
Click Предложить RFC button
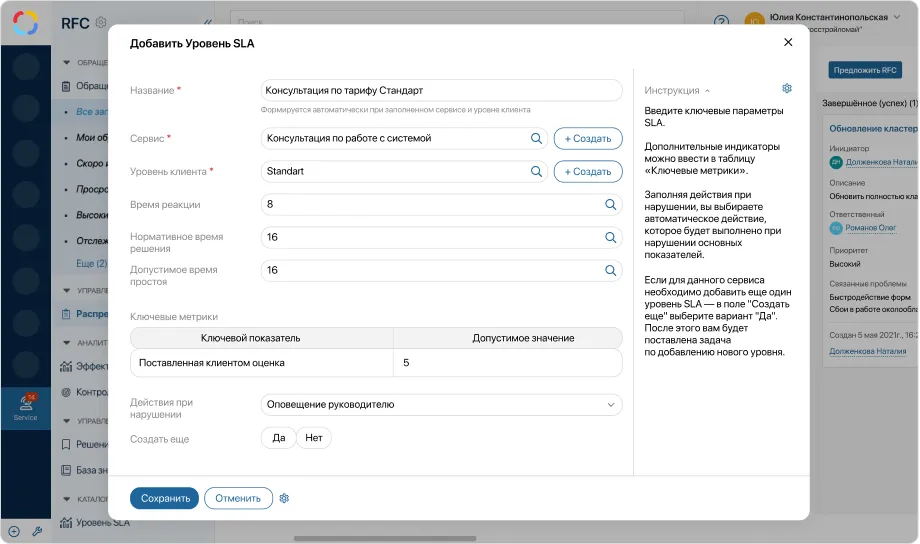[865, 70]
